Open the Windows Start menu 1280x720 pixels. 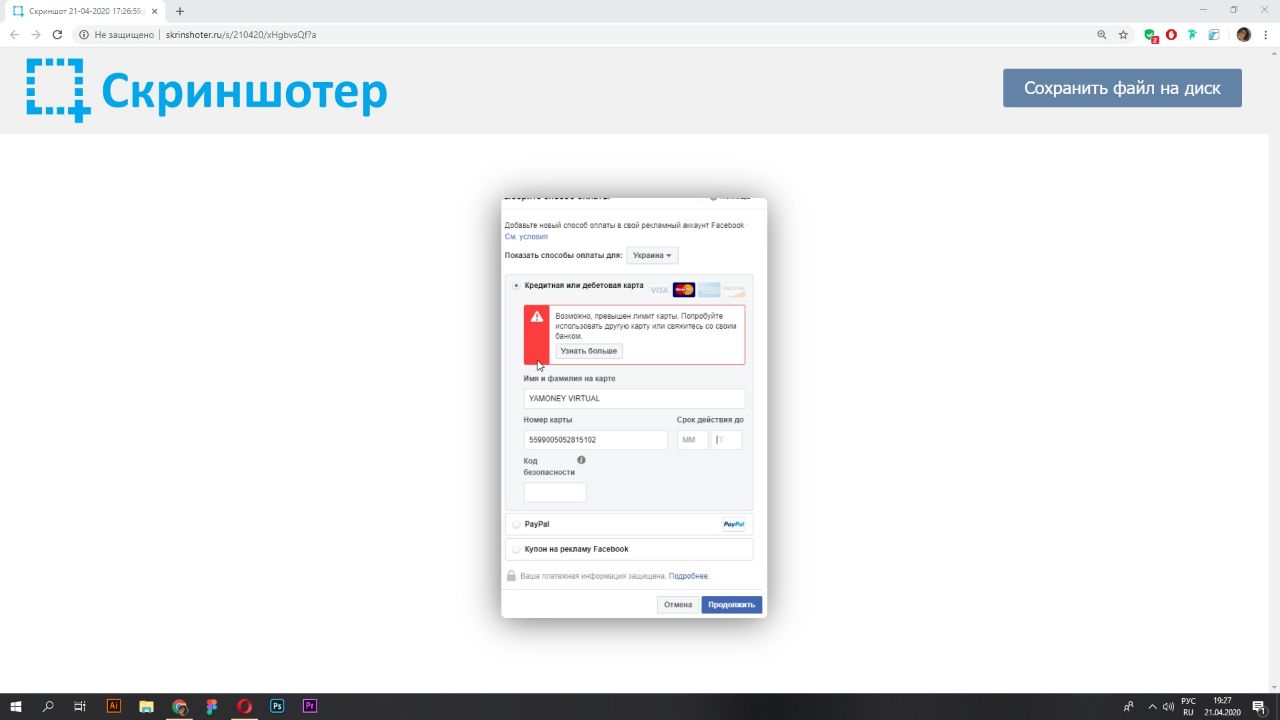pyautogui.click(x=16, y=706)
